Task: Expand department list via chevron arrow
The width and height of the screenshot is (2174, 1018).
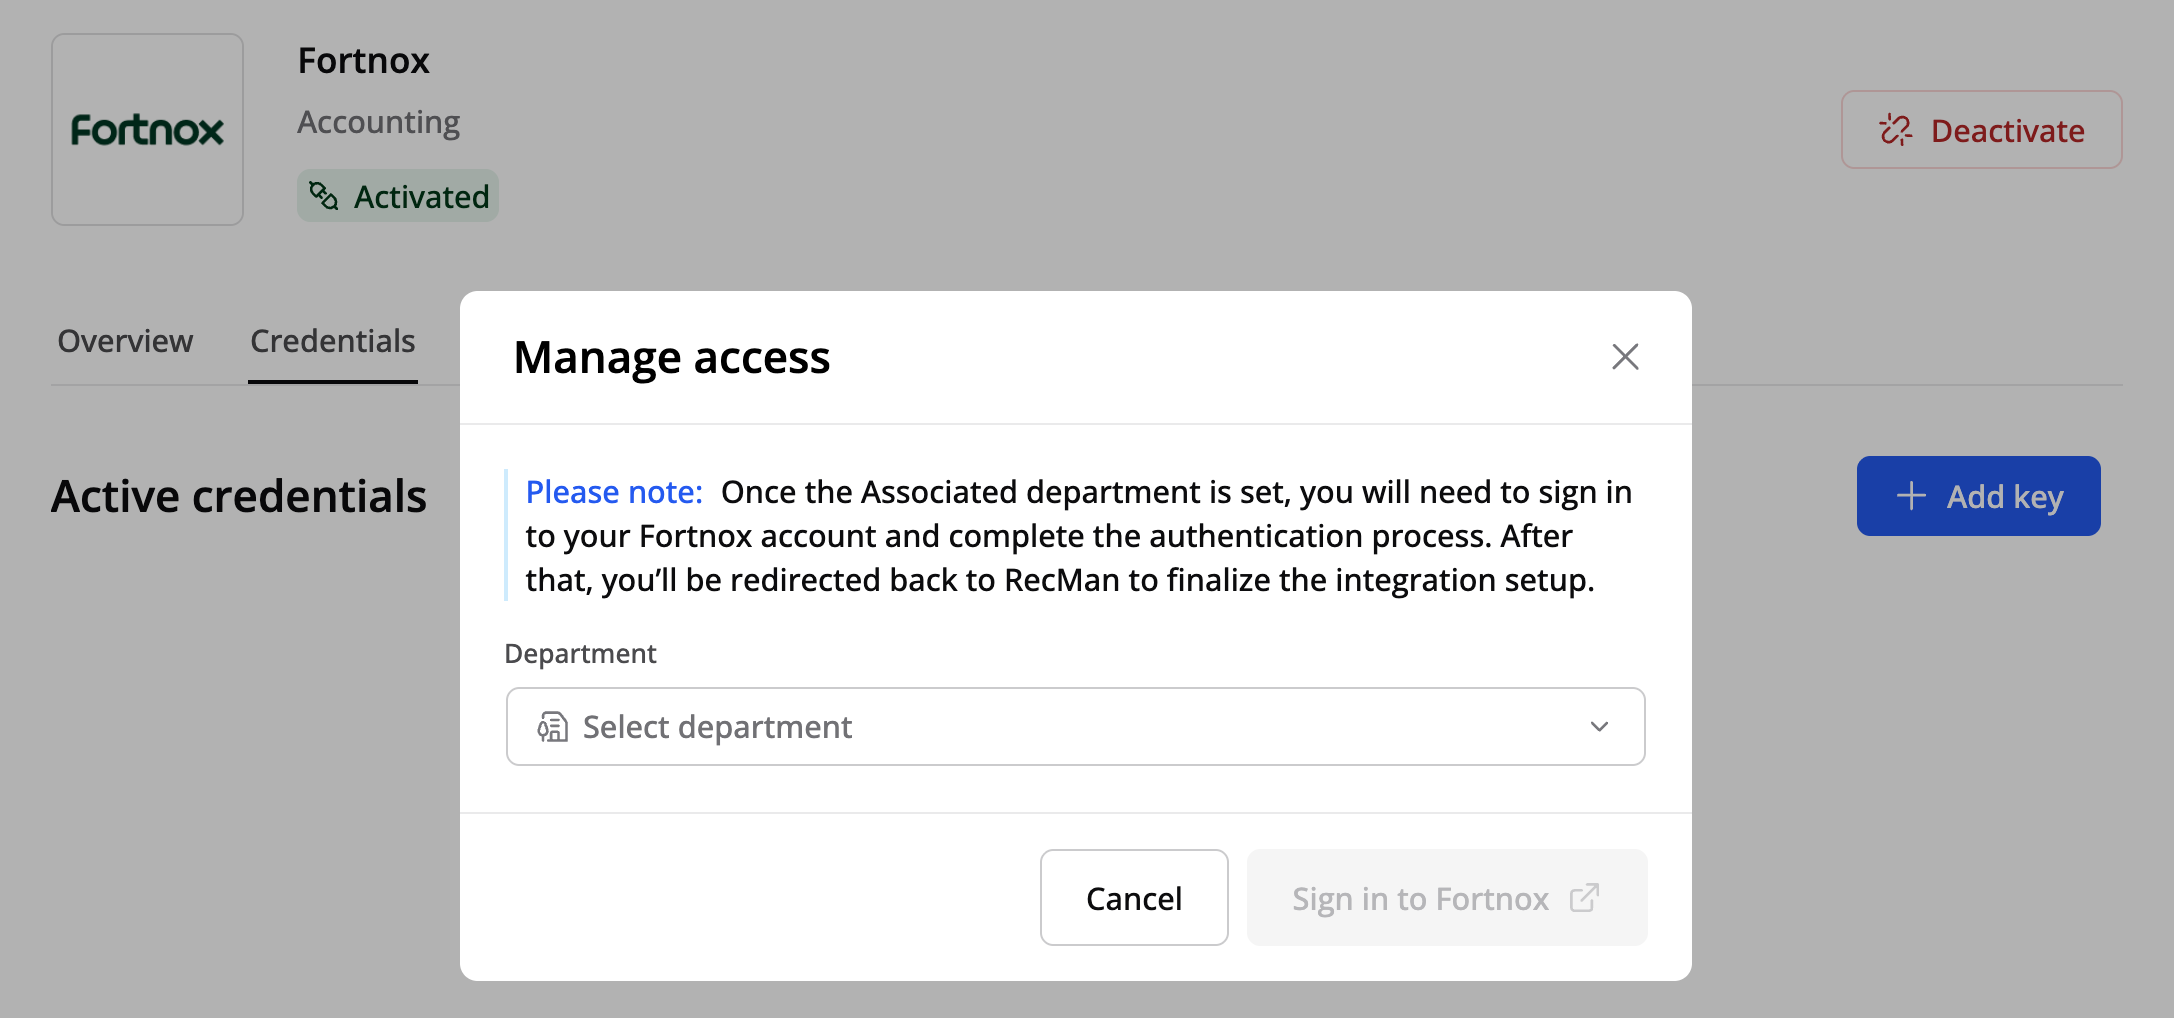Action: point(1599,727)
